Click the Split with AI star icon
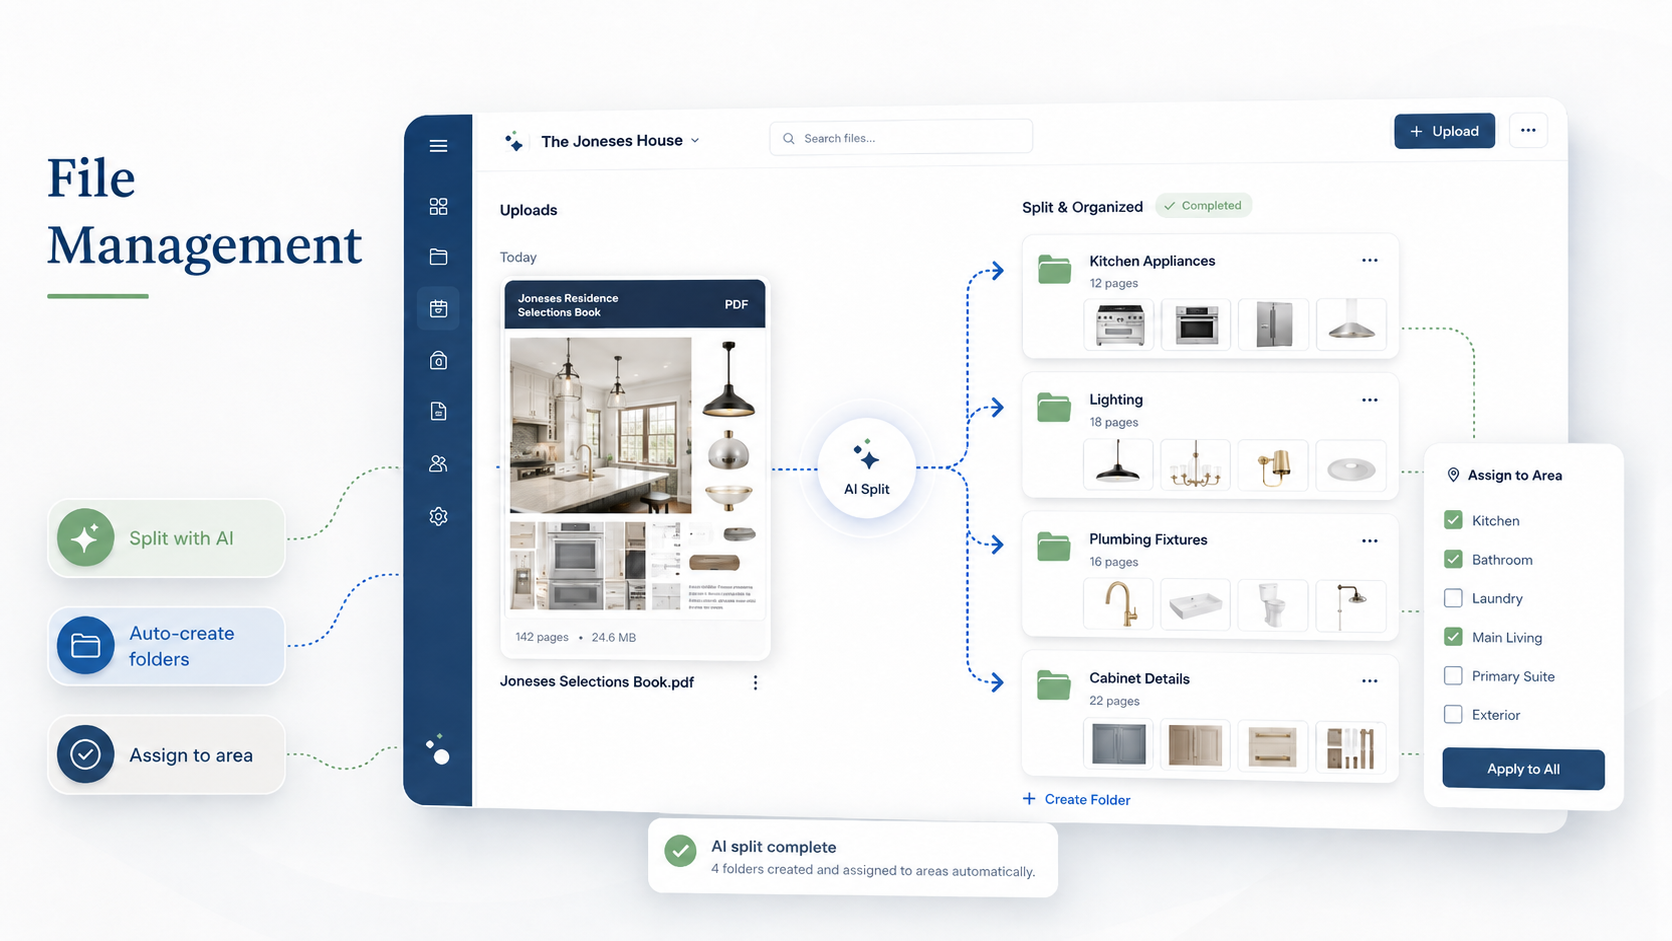 [85, 538]
